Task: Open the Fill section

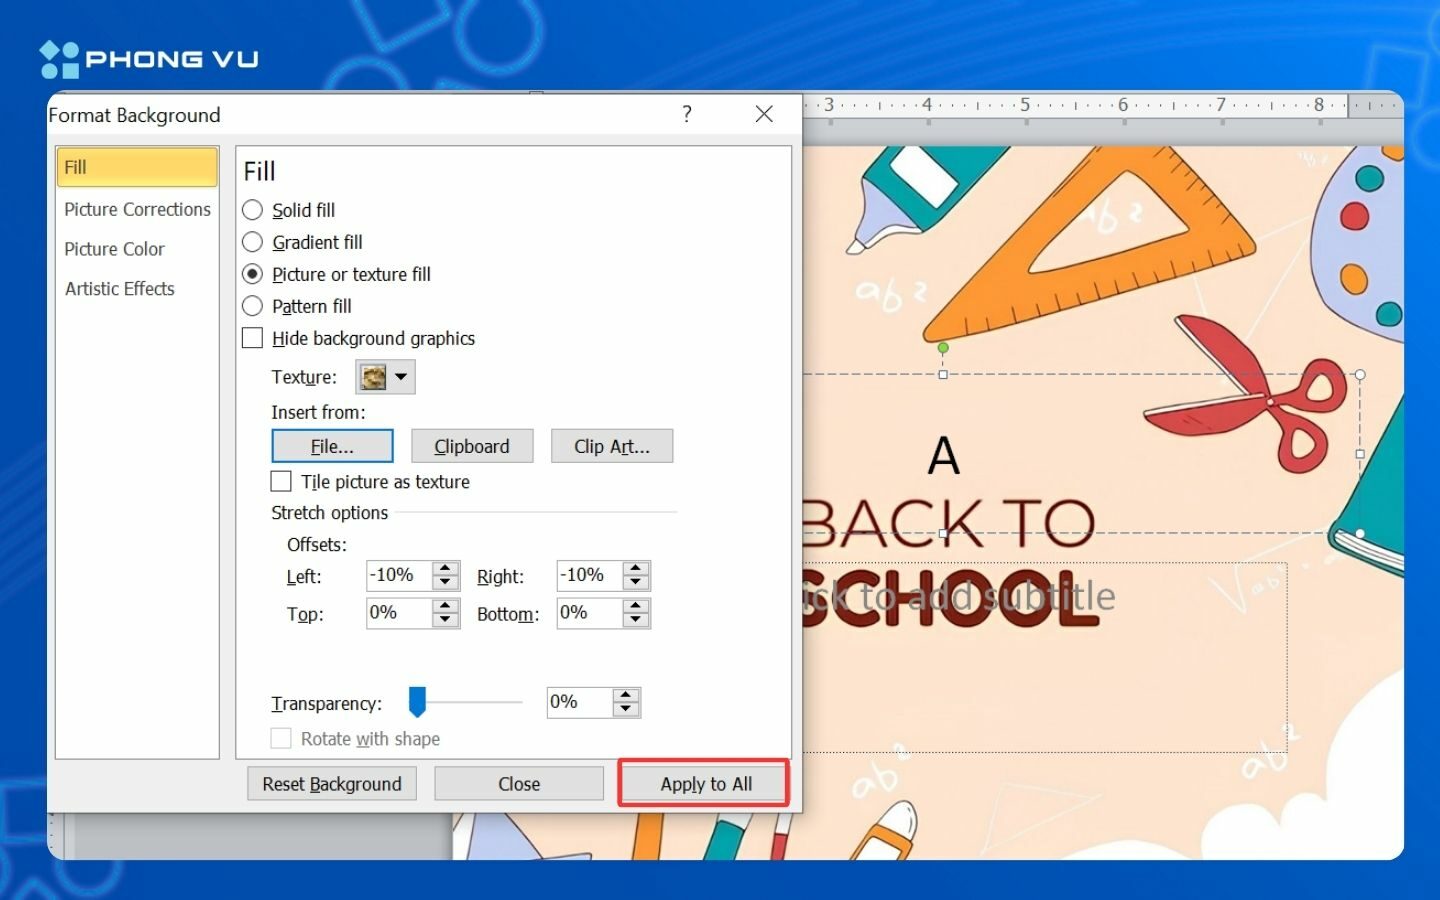Action: tap(137, 167)
